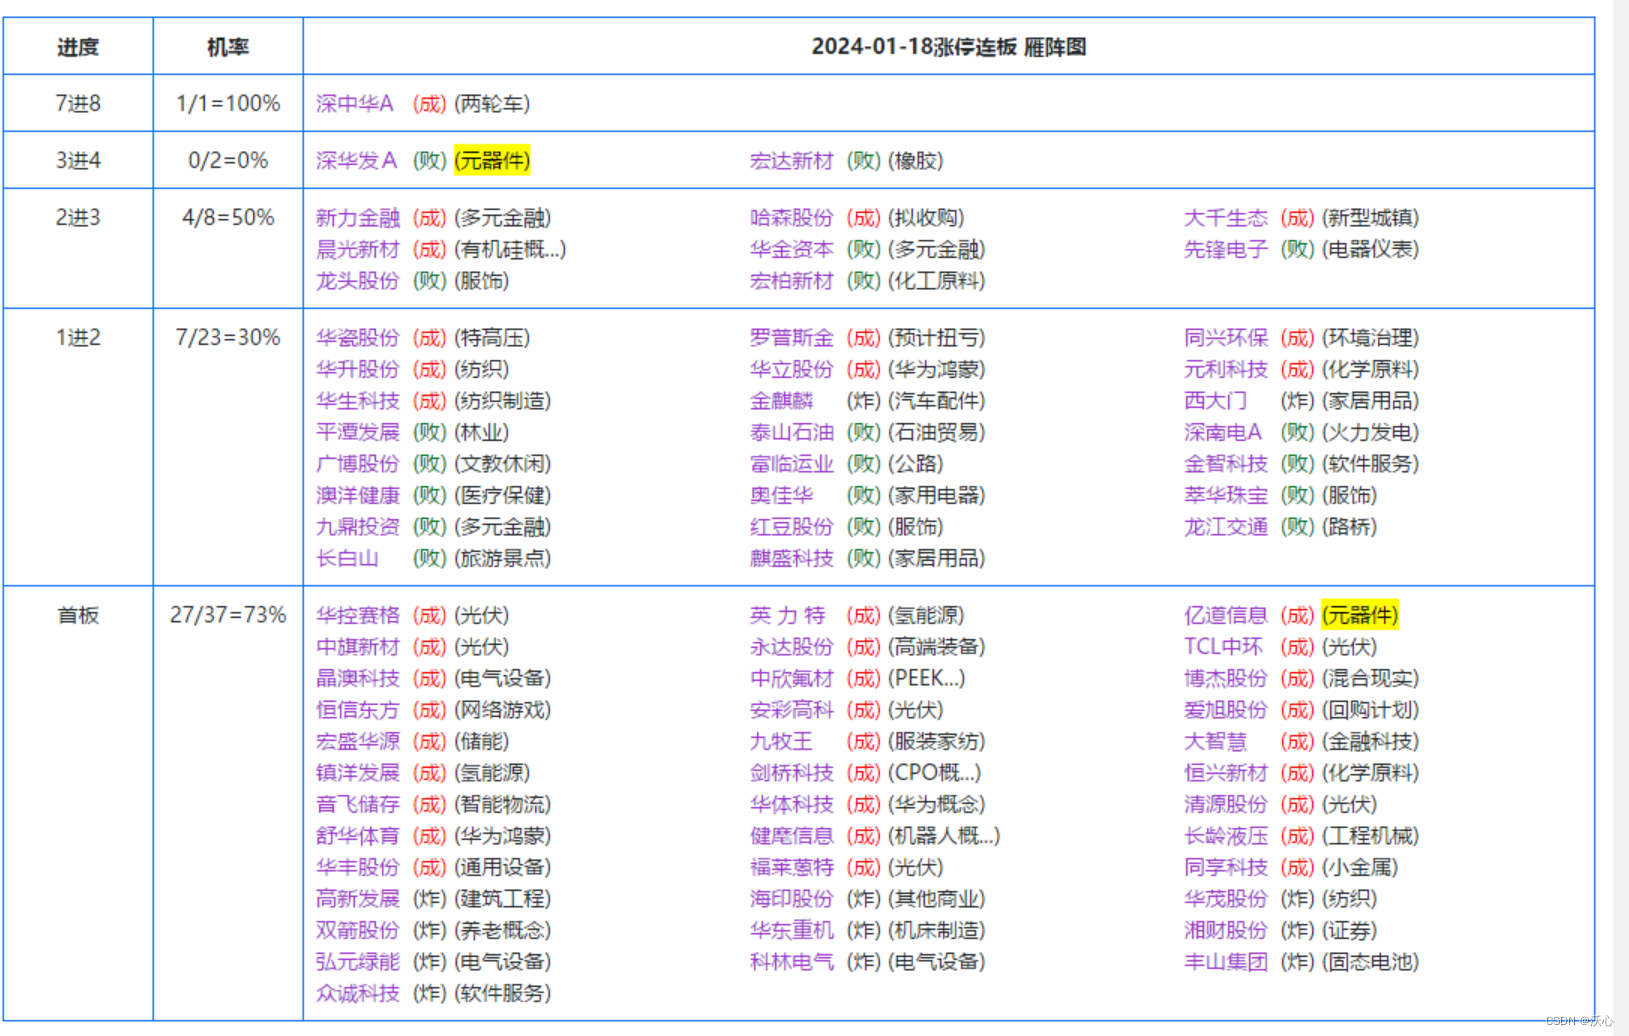Open the TCL中环 stock link
1629x1036 pixels.
(x=1223, y=647)
